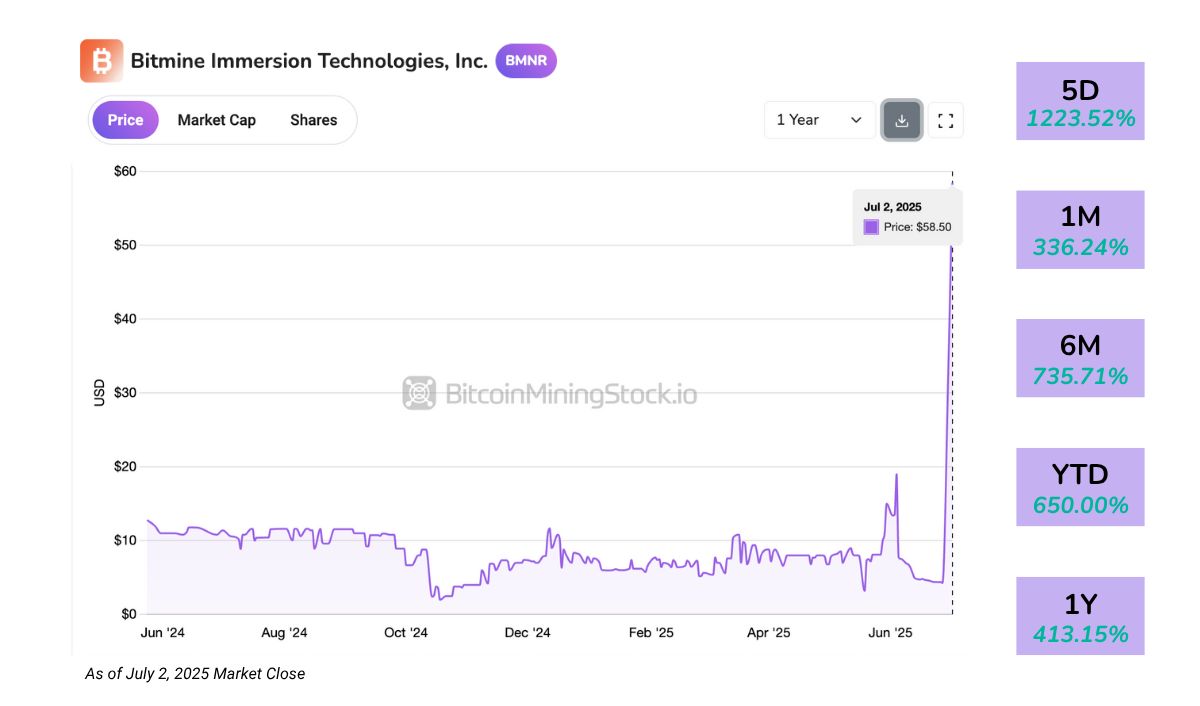1200x706 pixels.
Task: Download the chart data
Action: coord(901,120)
